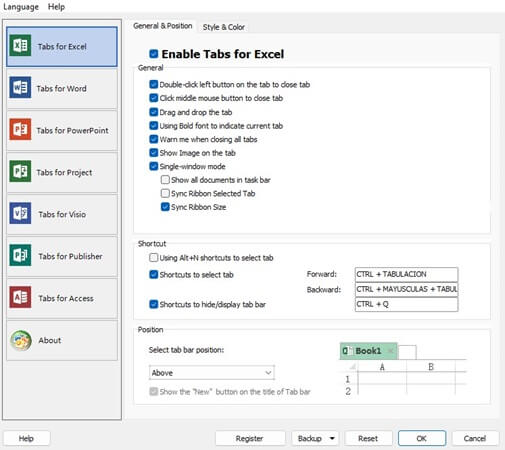Toggle Sync Ribbon Size checkbox
Image resolution: width=505 pixels, height=450 pixels.
coord(165,207)
